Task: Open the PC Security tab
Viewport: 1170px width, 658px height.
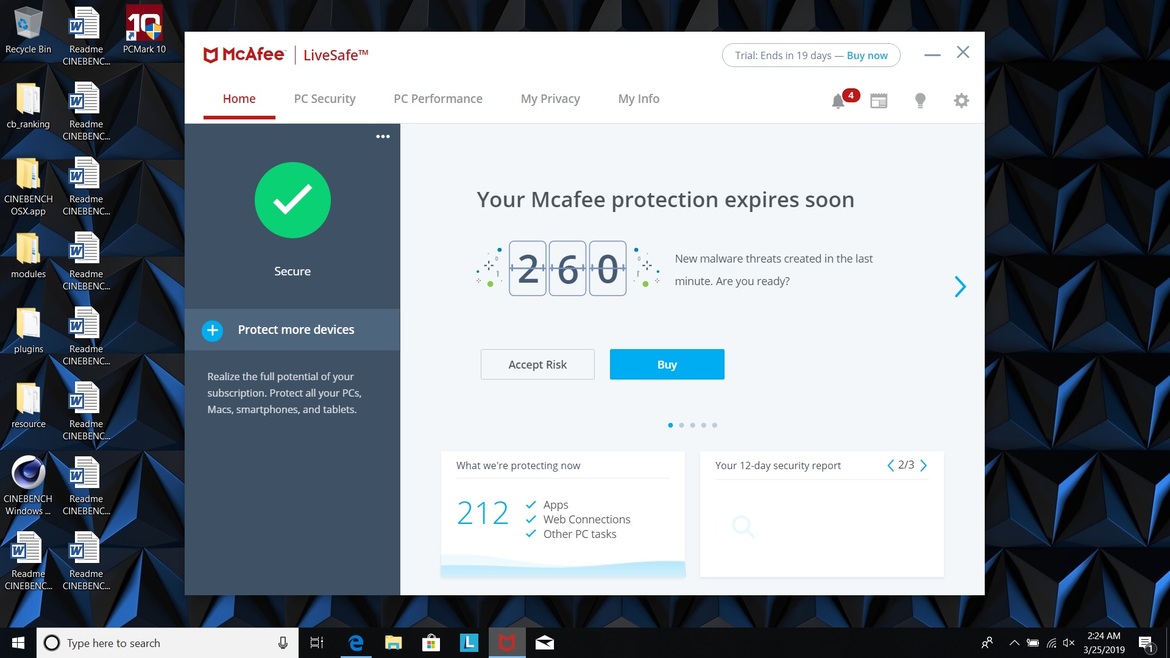Action: point(325,98)
